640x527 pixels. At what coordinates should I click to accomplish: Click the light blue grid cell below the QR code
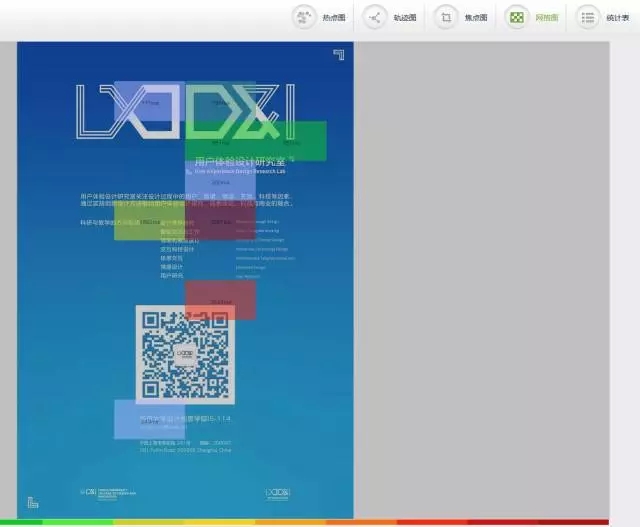coord(149,420)
